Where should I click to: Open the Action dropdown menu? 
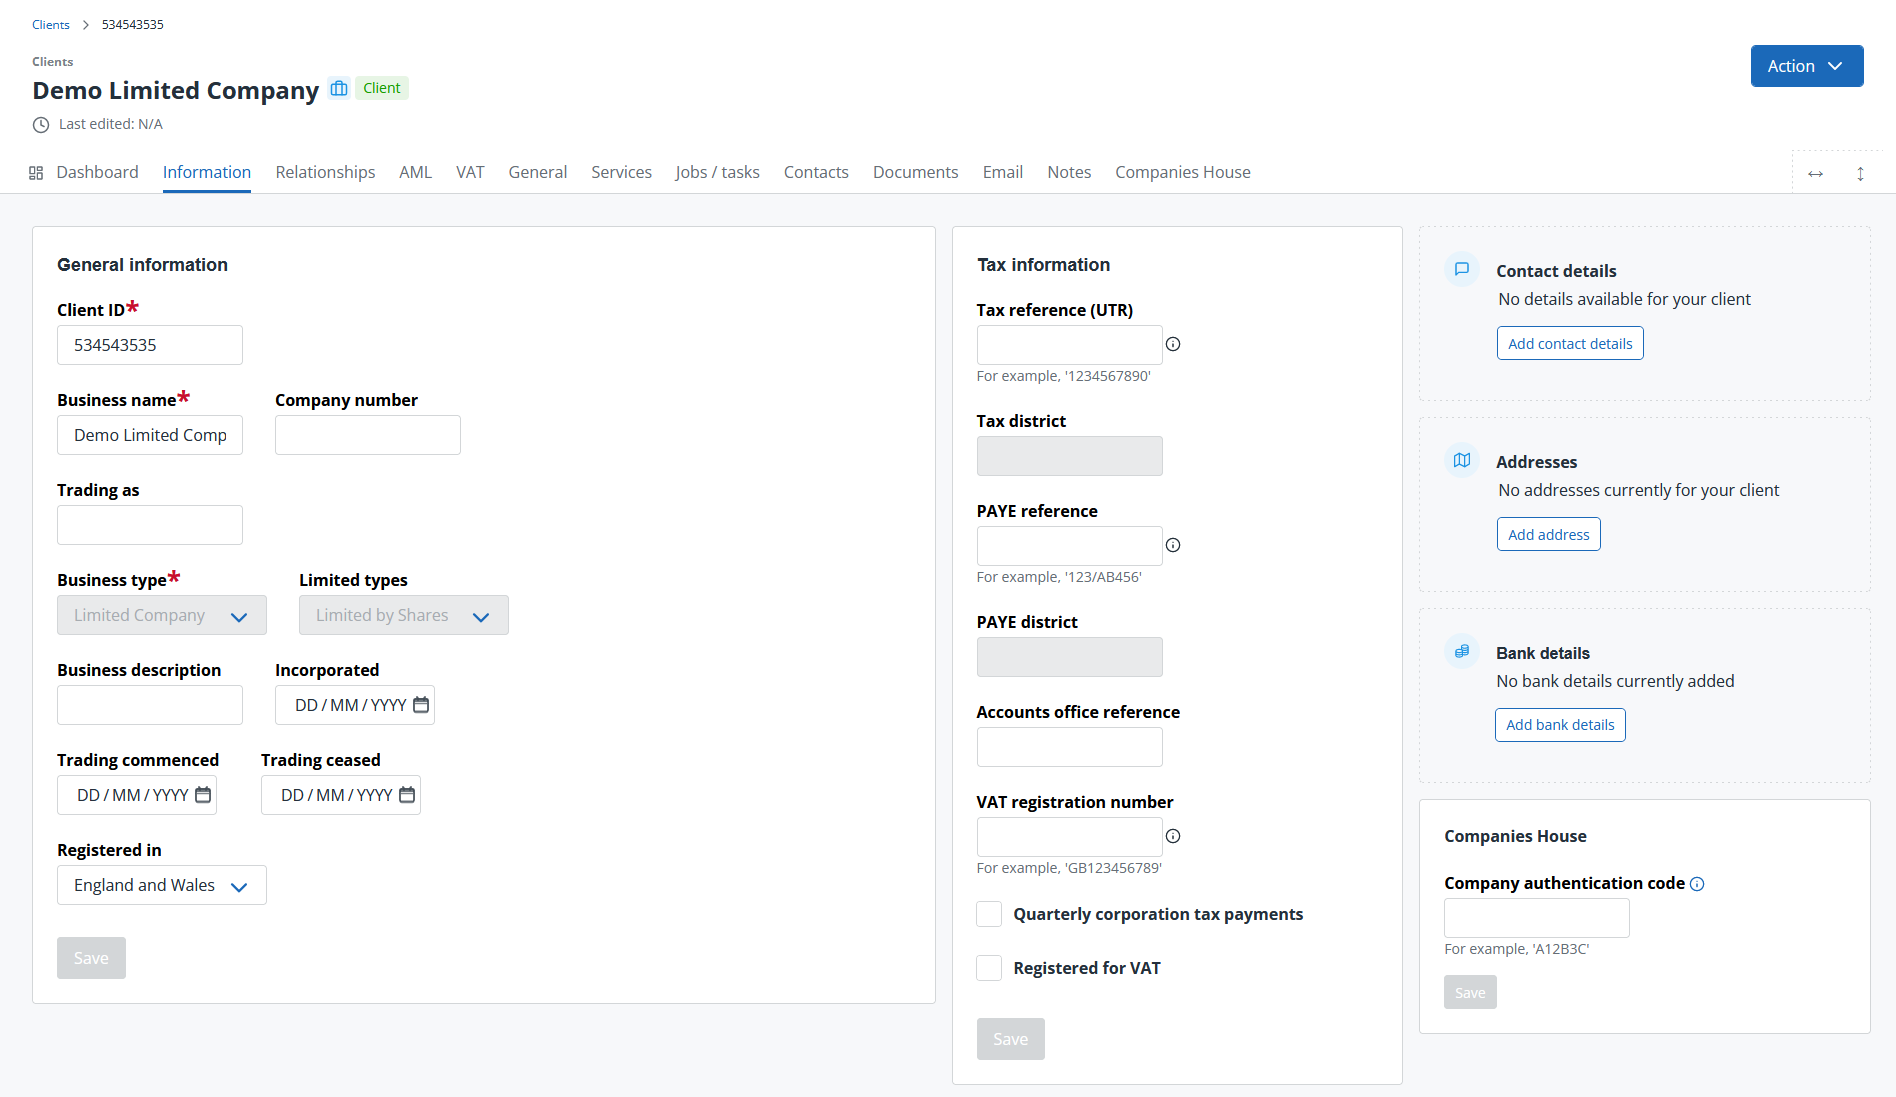pos(1806,66)
